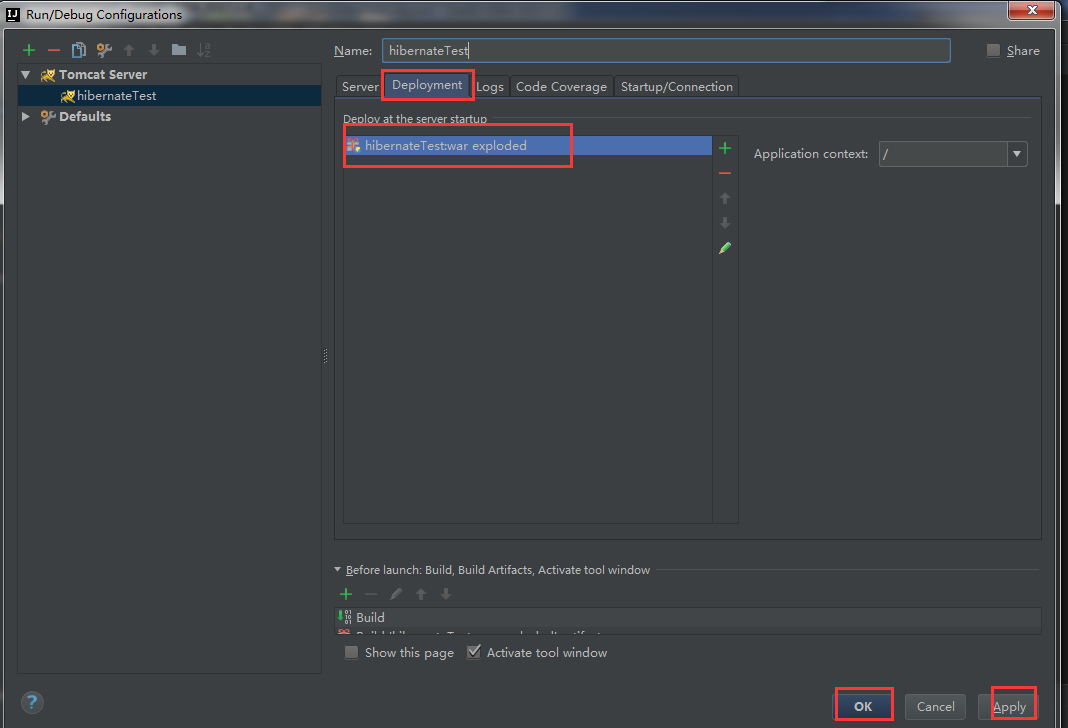Focus the Name input field

(x=666, y=50)
